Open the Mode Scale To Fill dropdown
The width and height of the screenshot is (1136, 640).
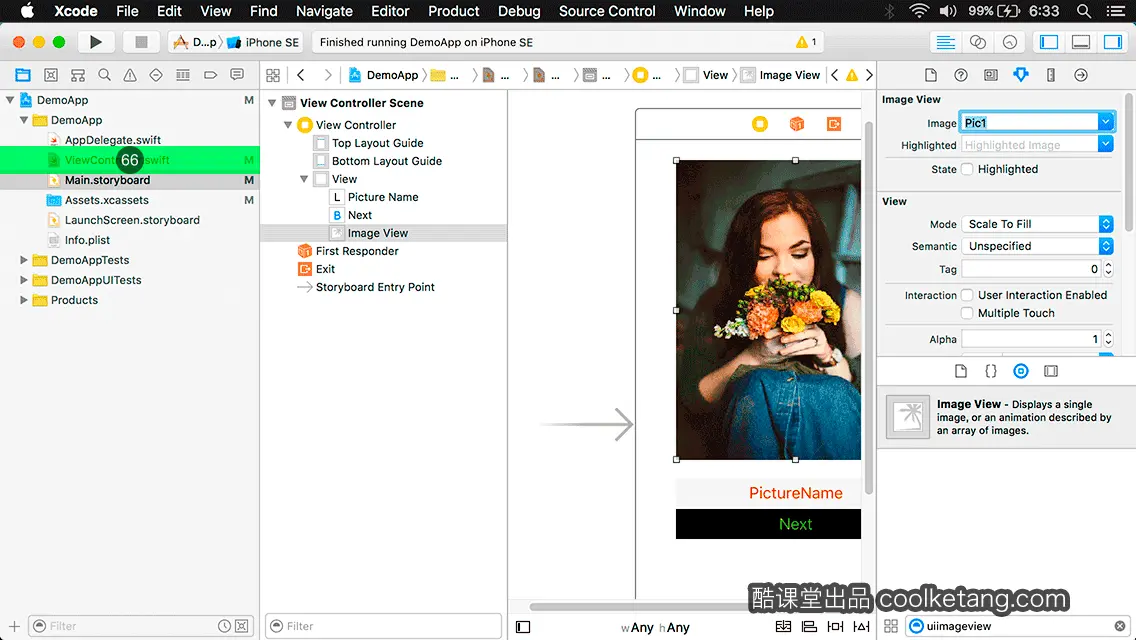tap(1037, 224)
